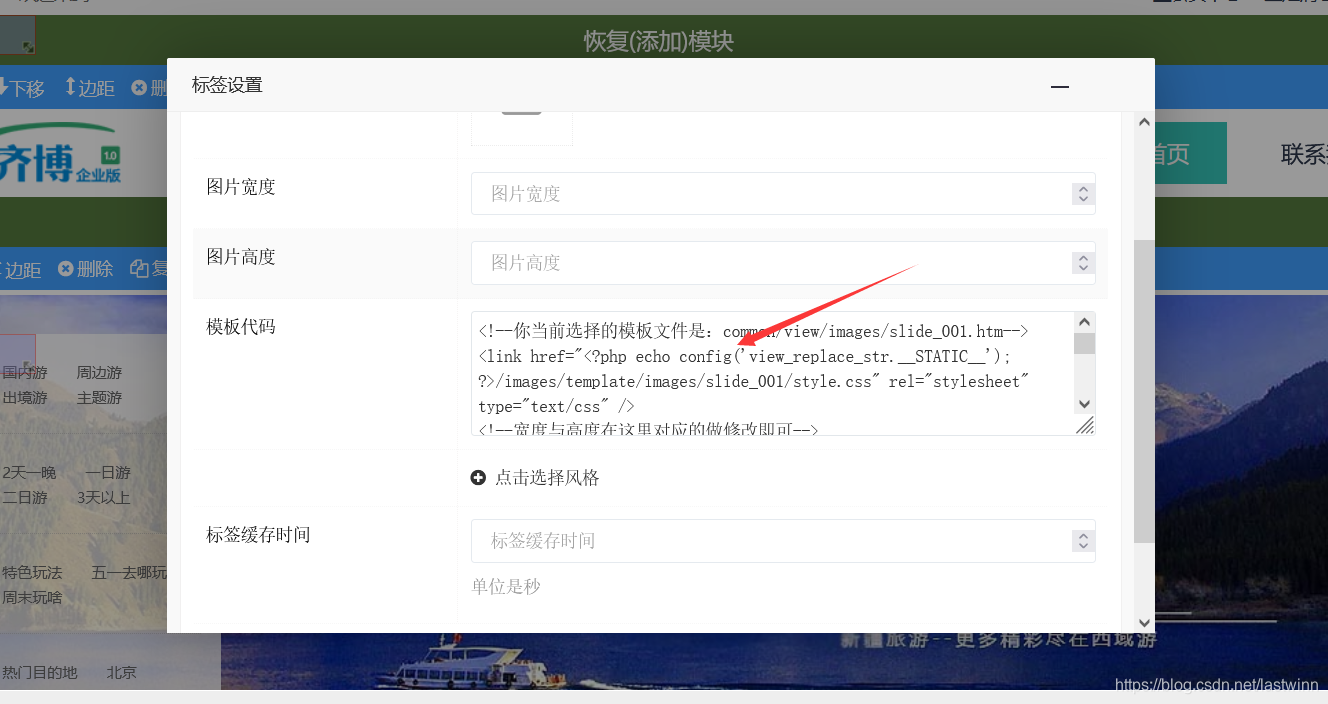
Task: Click the image preview thumbnail above 图片宽度
Action: pyautogui.click(x=522, y=129)
